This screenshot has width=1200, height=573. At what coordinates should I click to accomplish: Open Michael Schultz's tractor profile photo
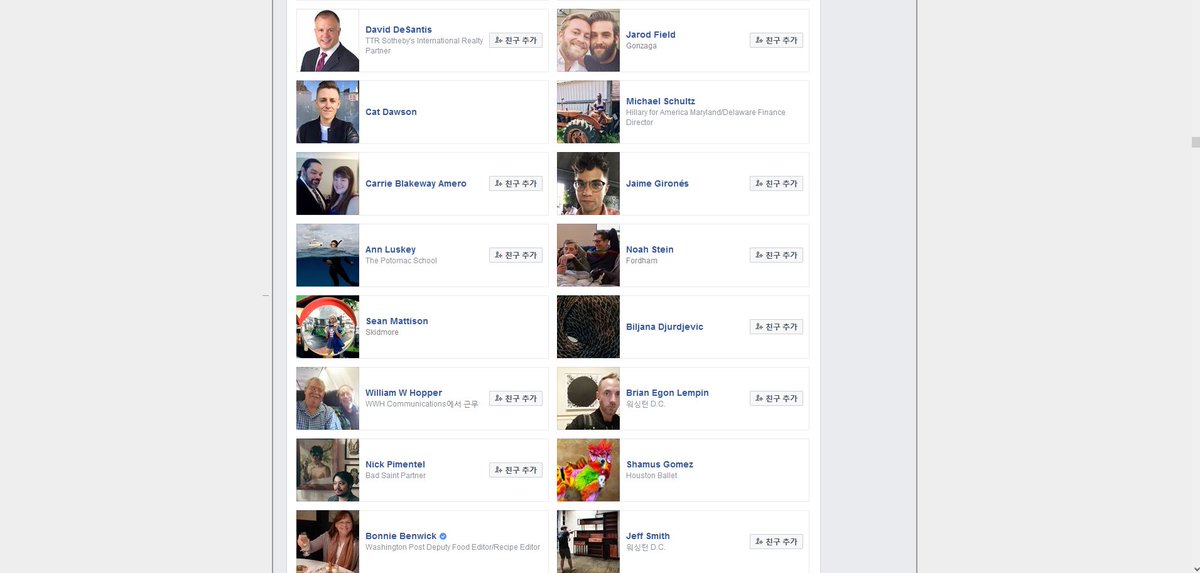coord(588,112)
